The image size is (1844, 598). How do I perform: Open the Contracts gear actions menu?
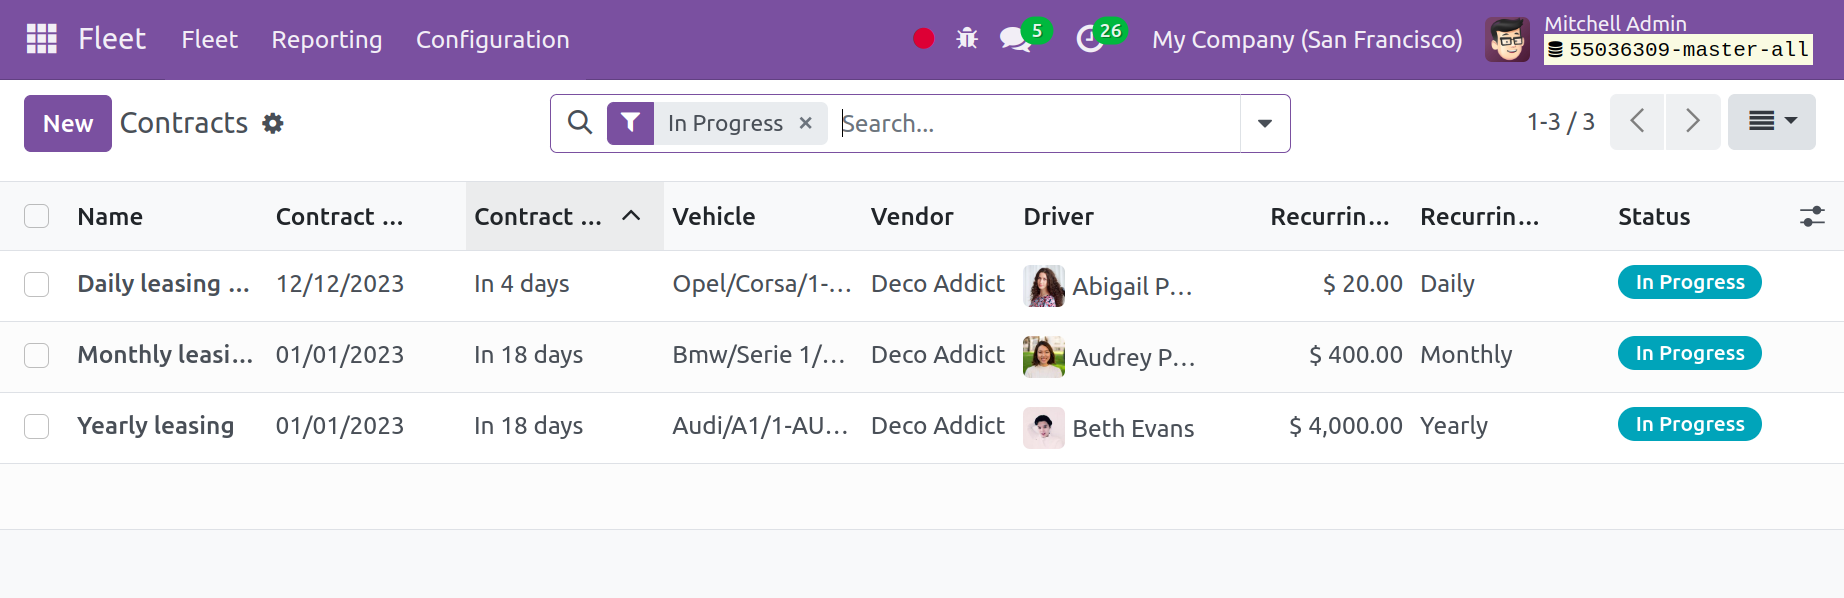click(x=273, y=123)
